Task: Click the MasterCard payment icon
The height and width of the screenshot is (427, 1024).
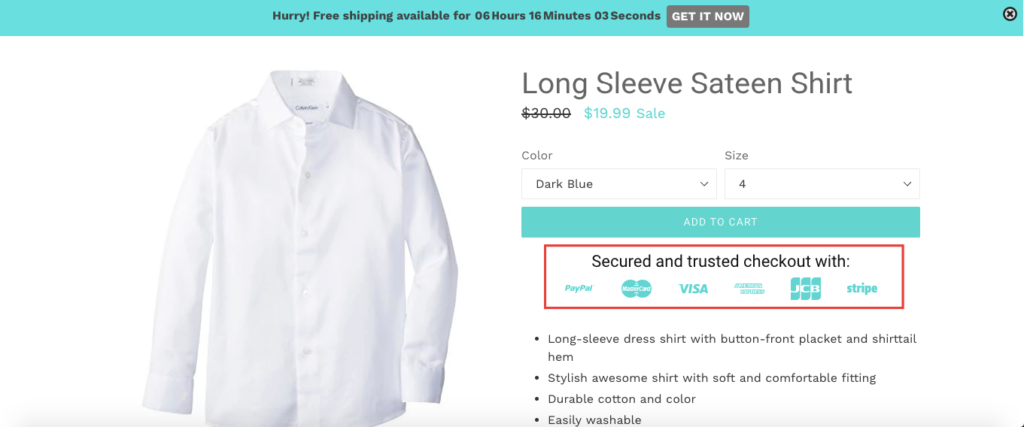Action: (x=636, y=288)
